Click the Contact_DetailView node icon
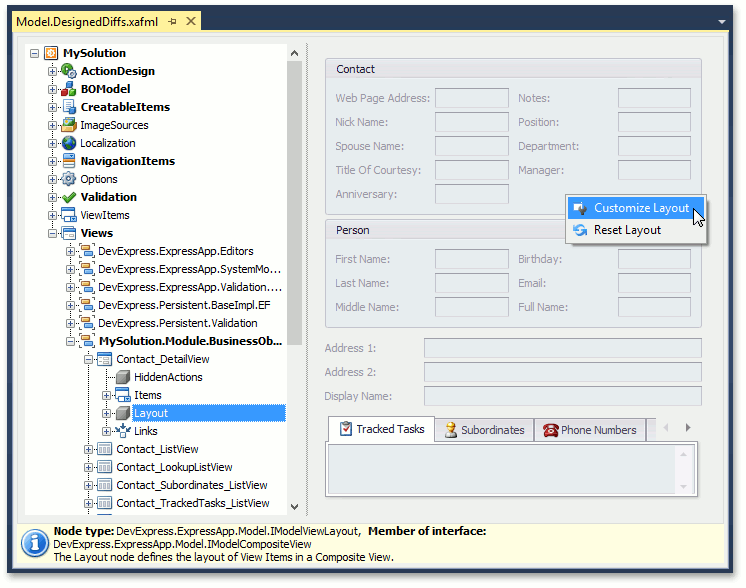The image size is (746, 588). tap(105, 359)
